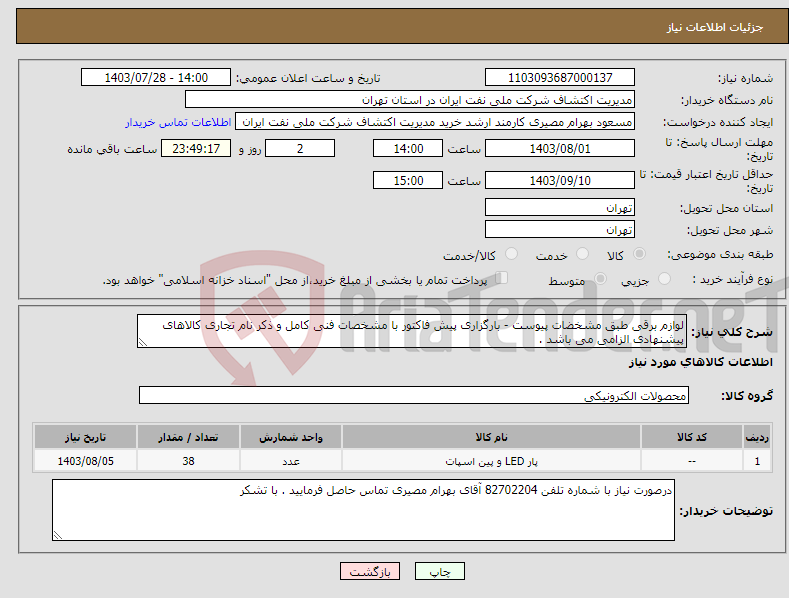Click the response deadline time 14:00
The width and height of the screenshot is (789, 598).
[x=408, y=148]
